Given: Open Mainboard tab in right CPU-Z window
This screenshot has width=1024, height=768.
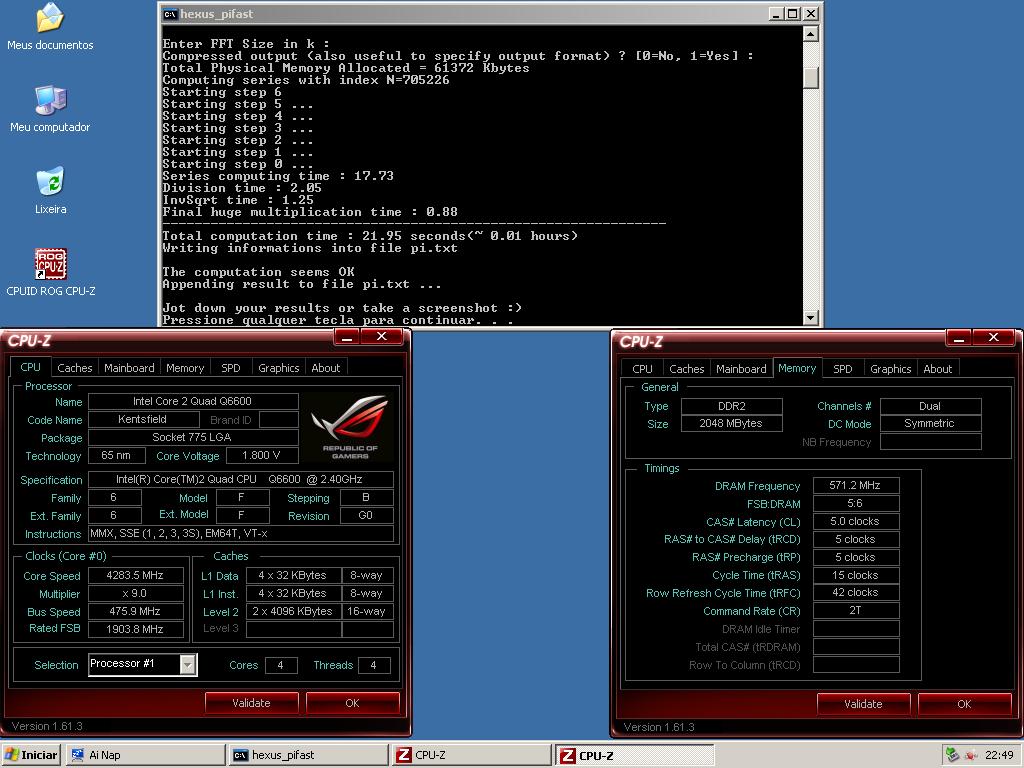Looking at the screenshot, I should 741,369.
